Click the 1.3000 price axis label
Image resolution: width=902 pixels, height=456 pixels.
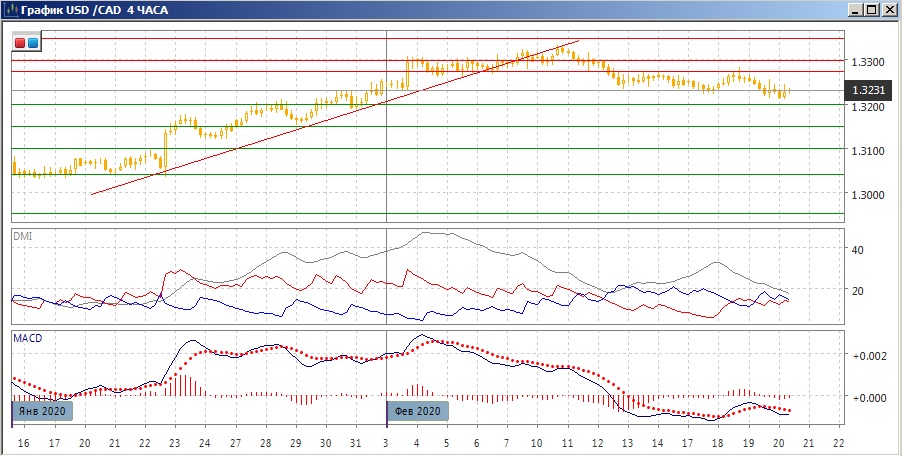coord(865,194)
